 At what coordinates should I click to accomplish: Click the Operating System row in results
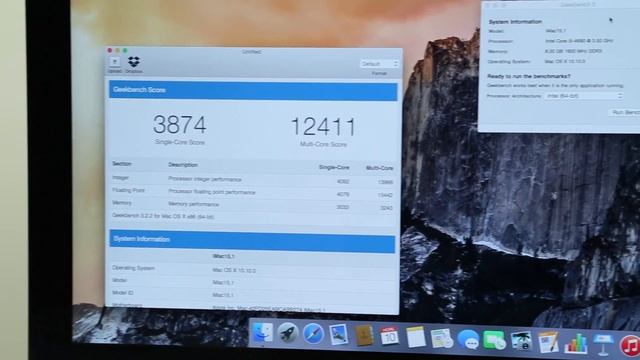tap(252, 269)
